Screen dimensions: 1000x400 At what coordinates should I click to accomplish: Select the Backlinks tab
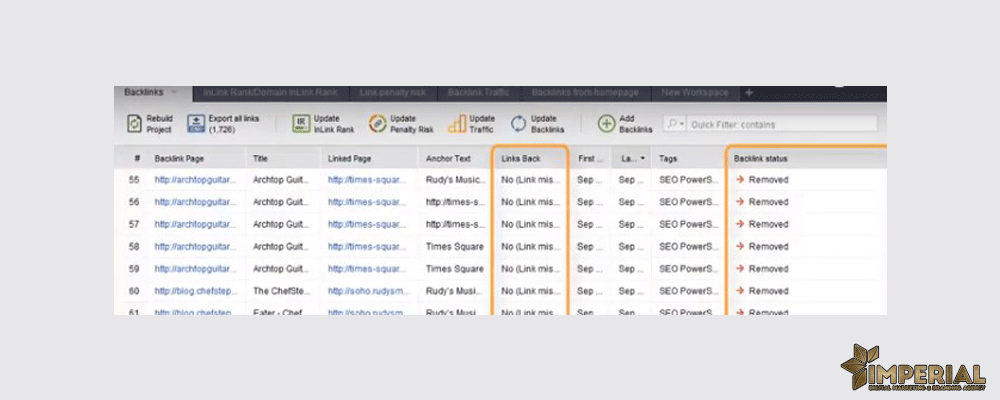pyautogui.click(x=144, y=93)
